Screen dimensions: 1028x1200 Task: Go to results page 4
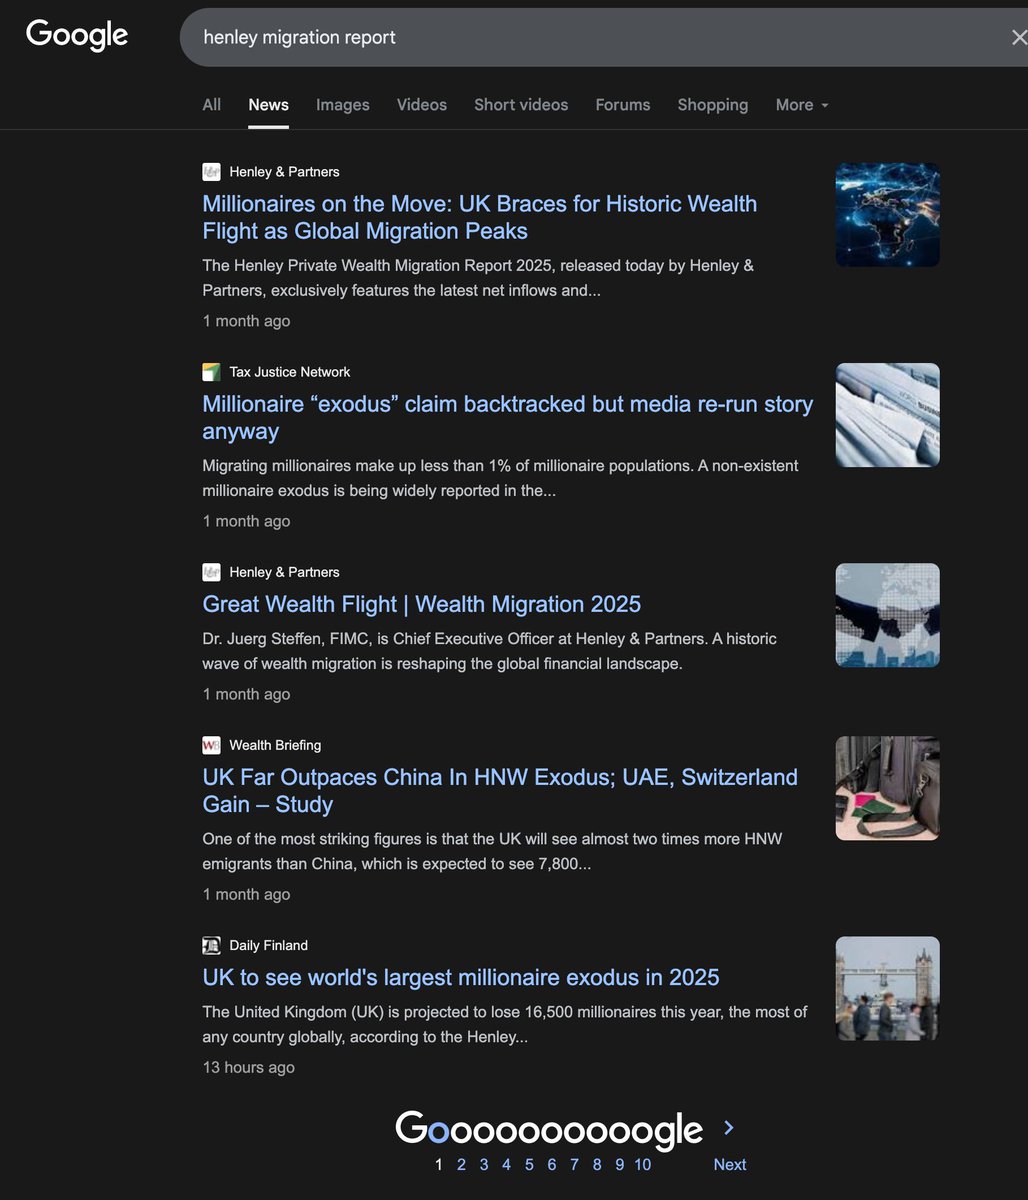506,1164
